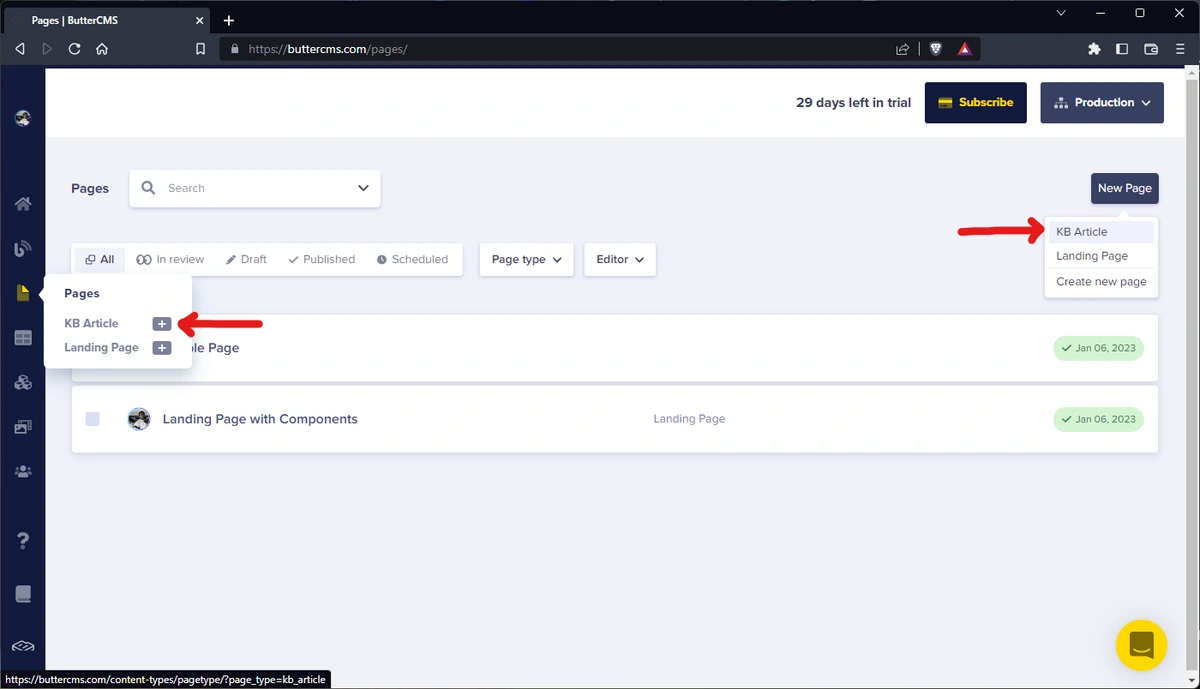Screen dimensions: 1200x689
Task: Click the ButterCMS logo at sidebar bottom
Action: click(x=23, y=647)
